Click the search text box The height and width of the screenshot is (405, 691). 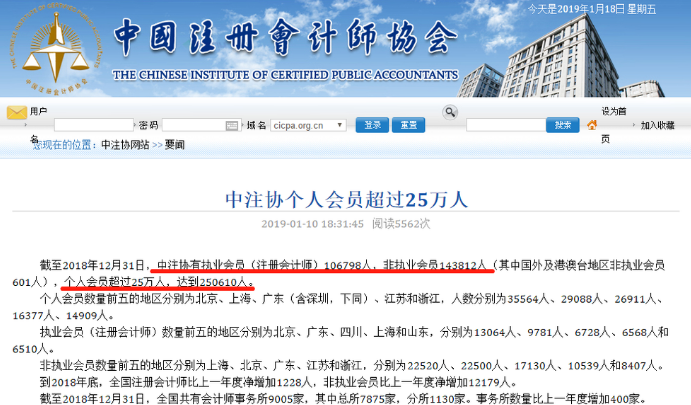(505, 125)
